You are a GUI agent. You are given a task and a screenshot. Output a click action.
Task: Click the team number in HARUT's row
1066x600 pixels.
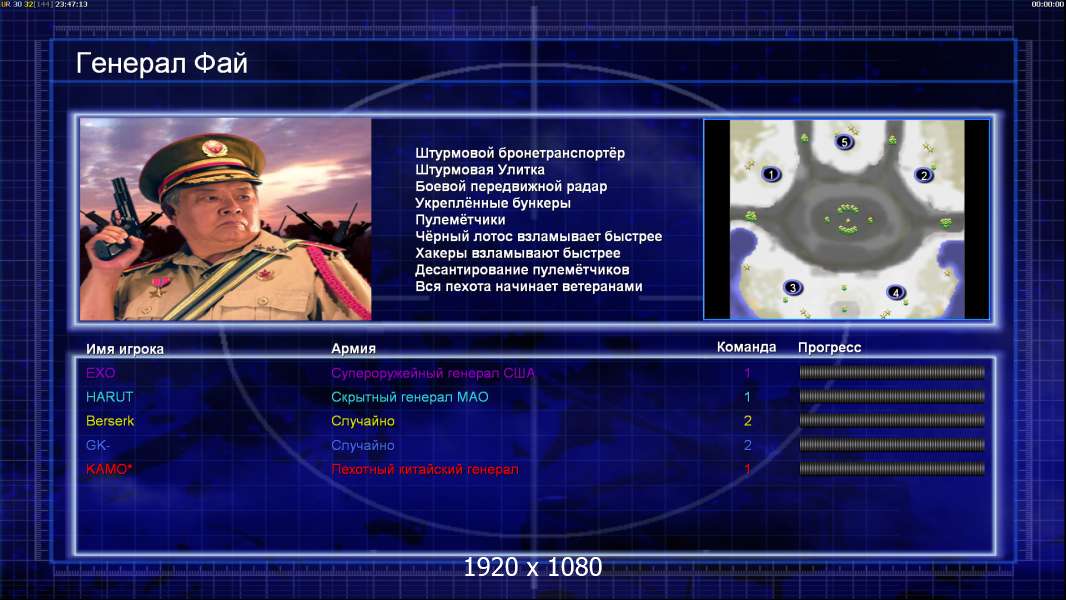pos(747,397)
